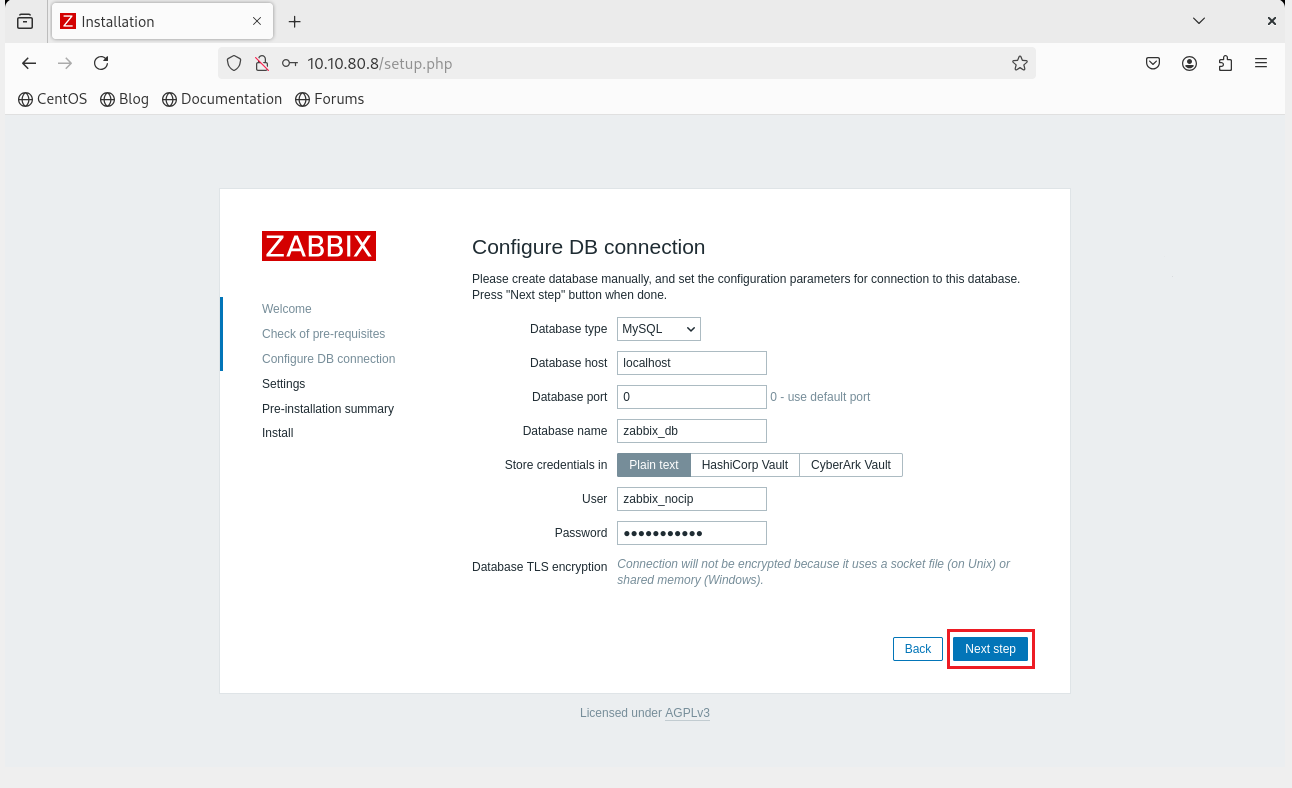Click the Check of pre-requisites step
This screenshot has height=788, width=1292.
pos(323,334)
